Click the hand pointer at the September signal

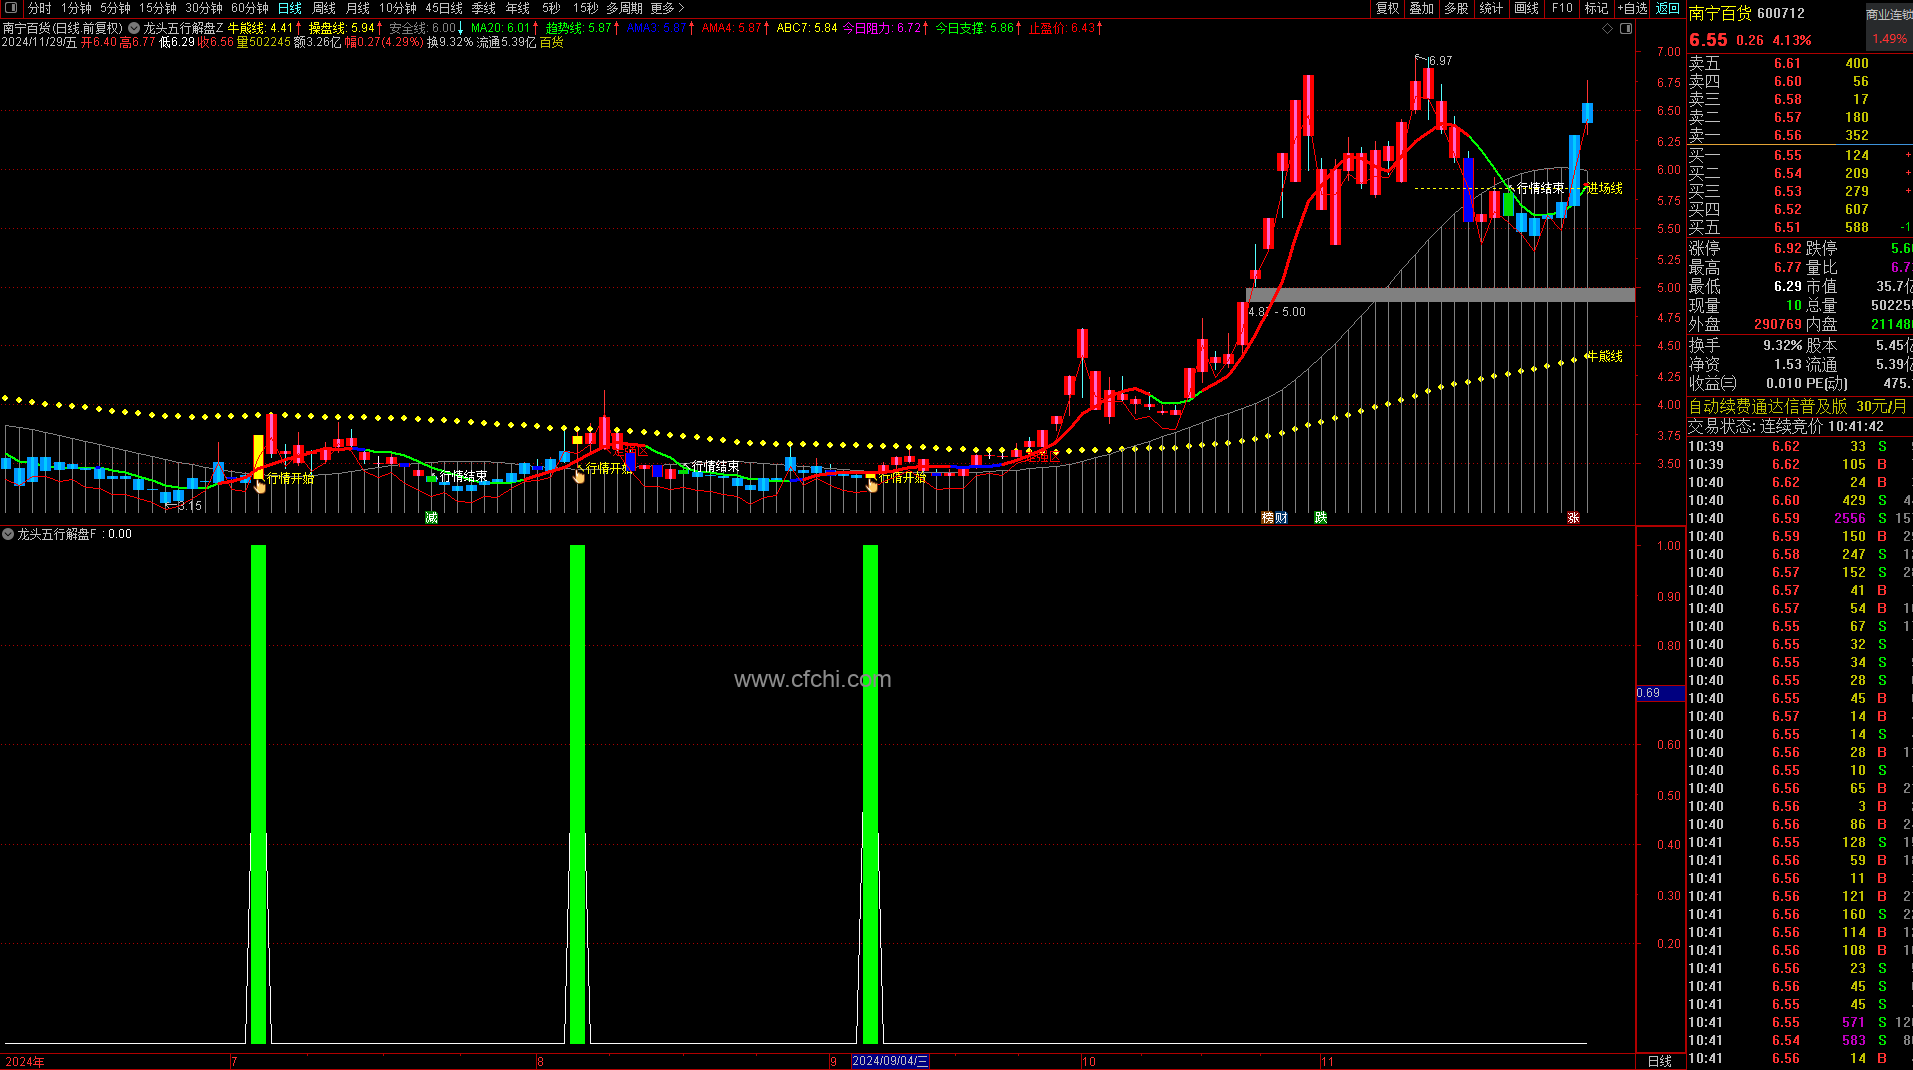(x=872, y=485)
